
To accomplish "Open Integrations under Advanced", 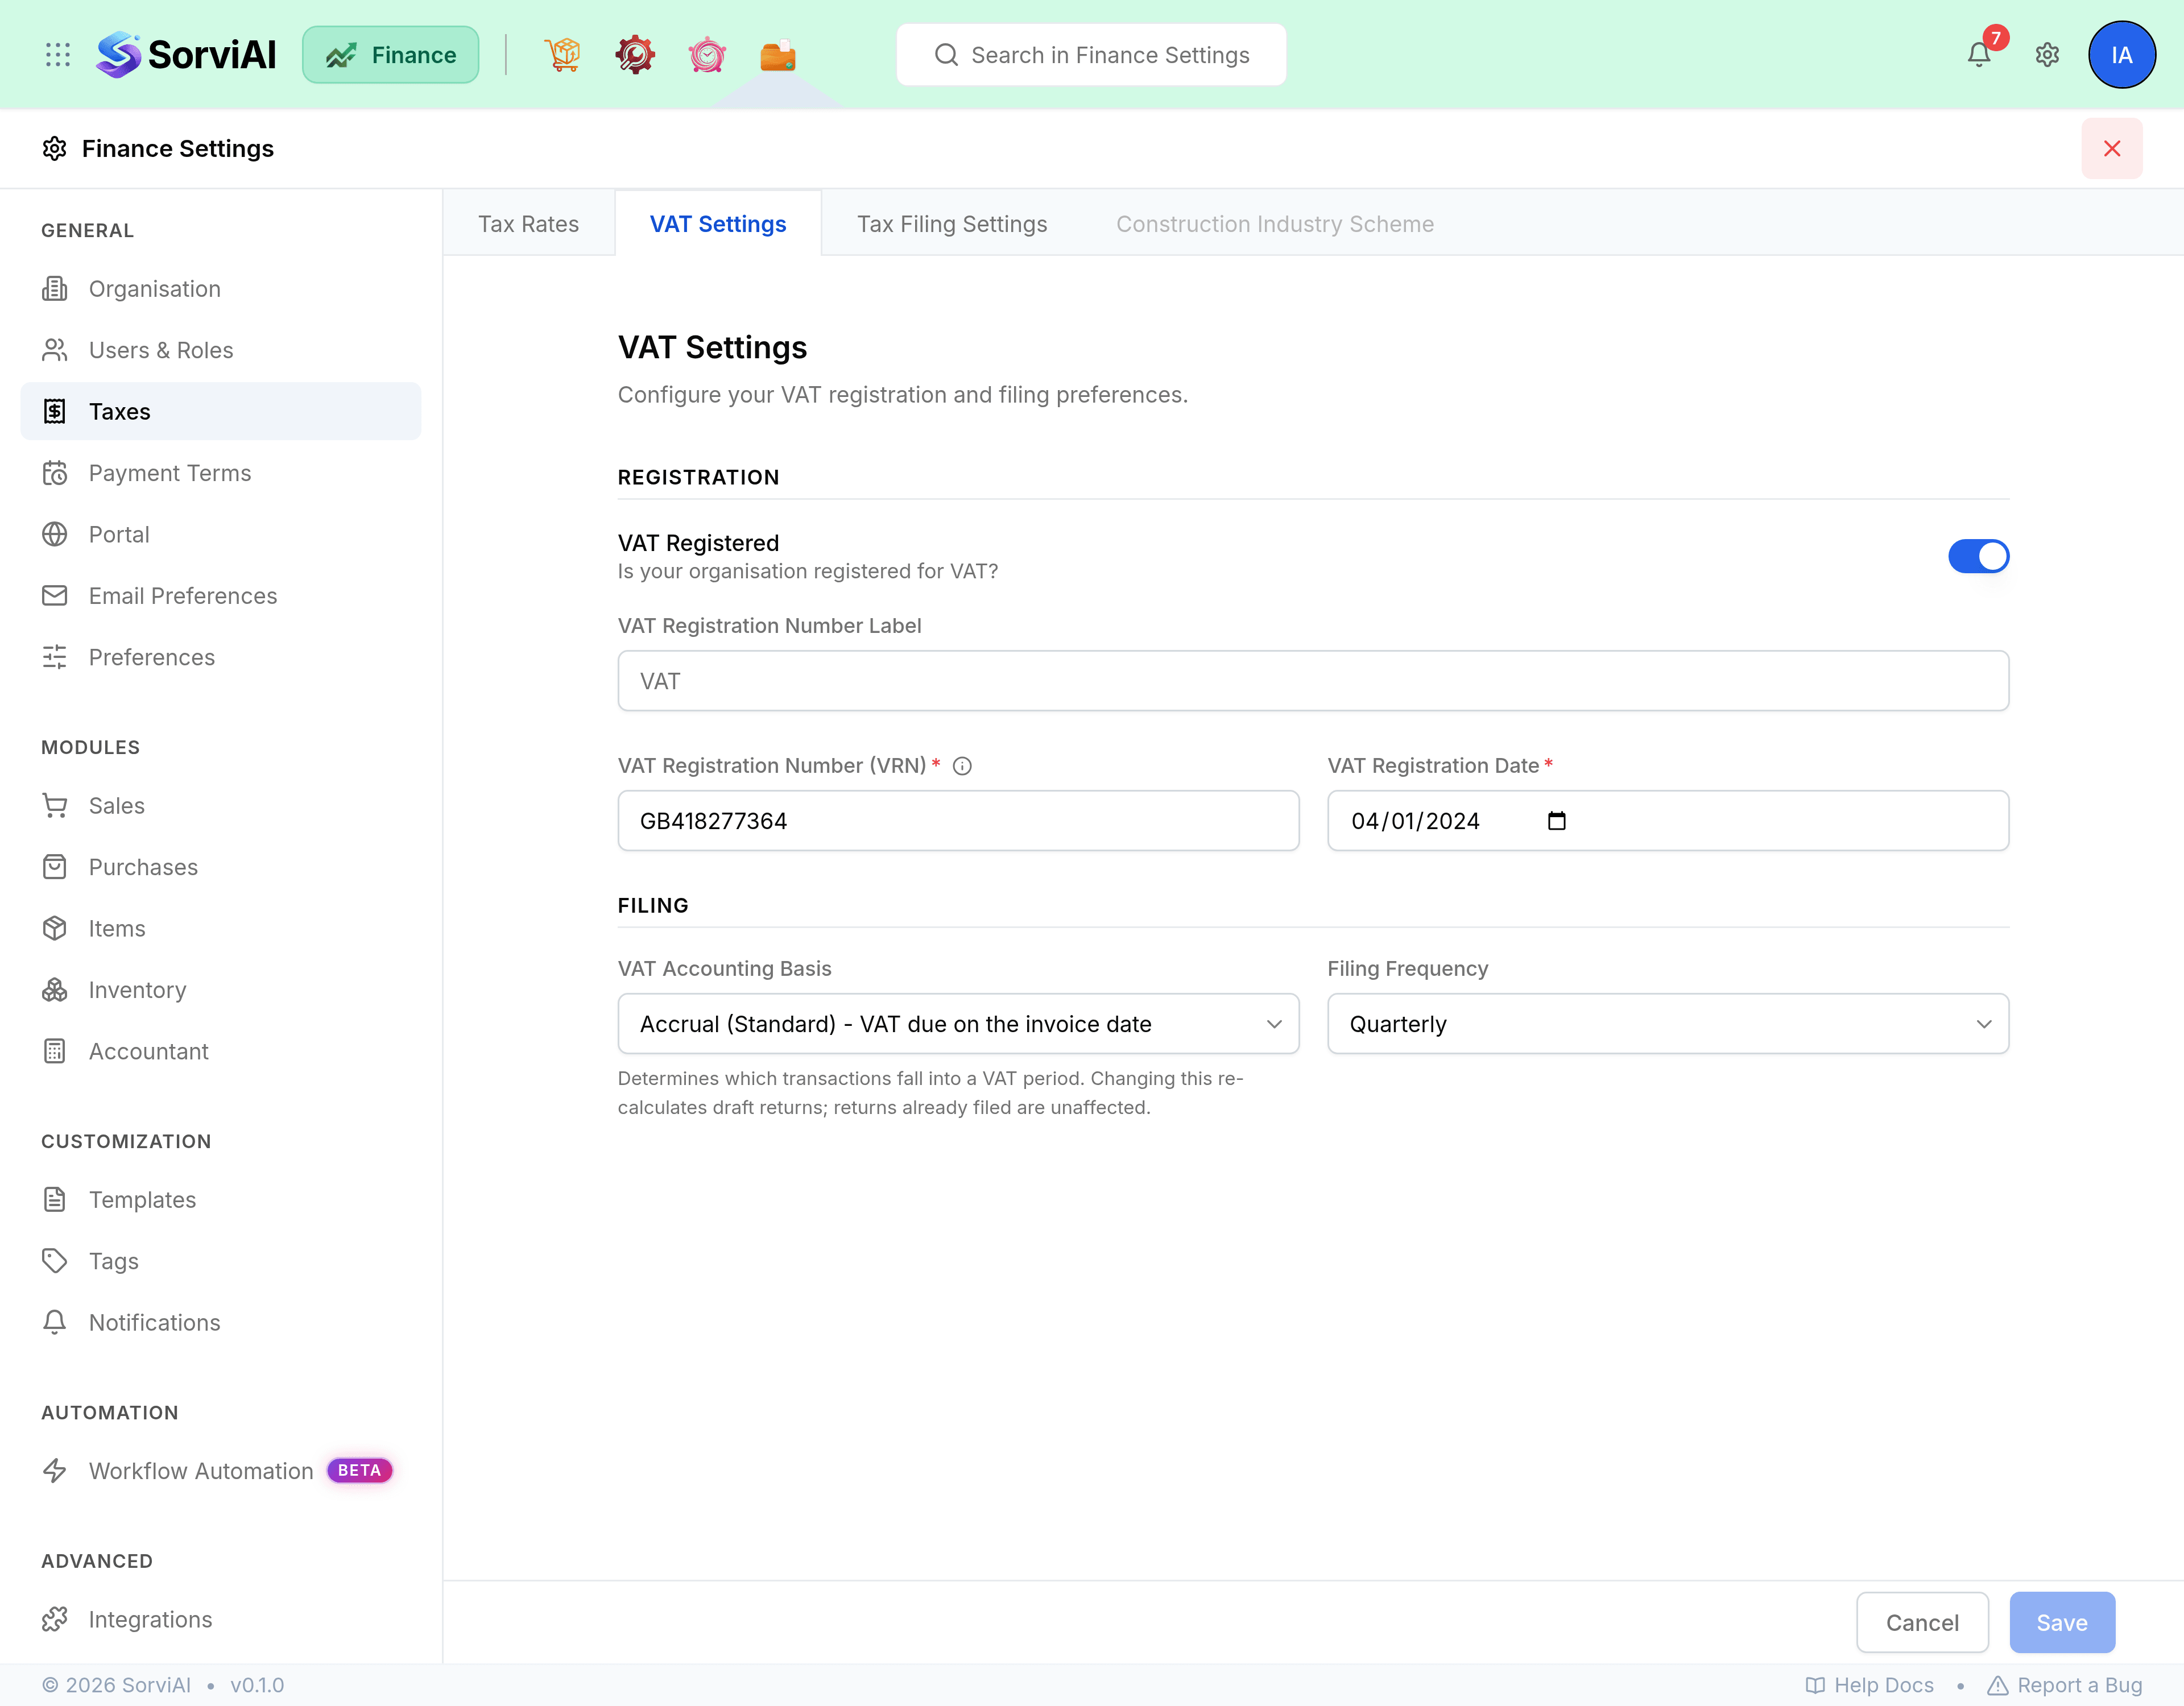I will pyautogui.click(x=221, y=1620).
